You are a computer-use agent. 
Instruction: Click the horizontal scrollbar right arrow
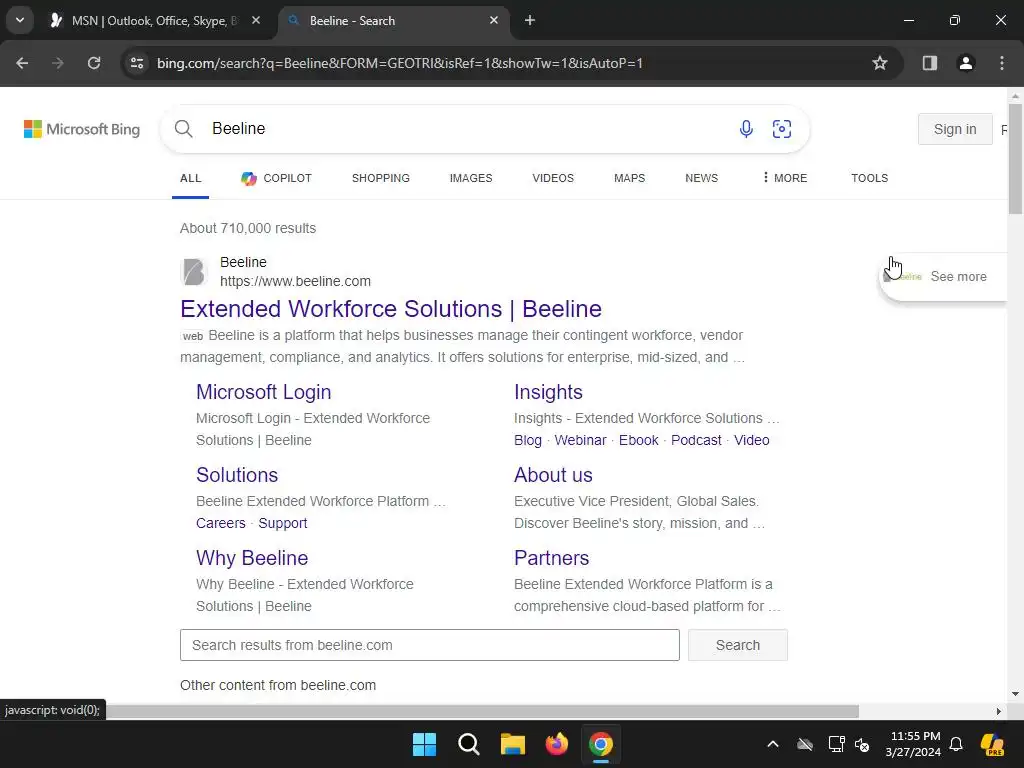[x=999, y=711]
